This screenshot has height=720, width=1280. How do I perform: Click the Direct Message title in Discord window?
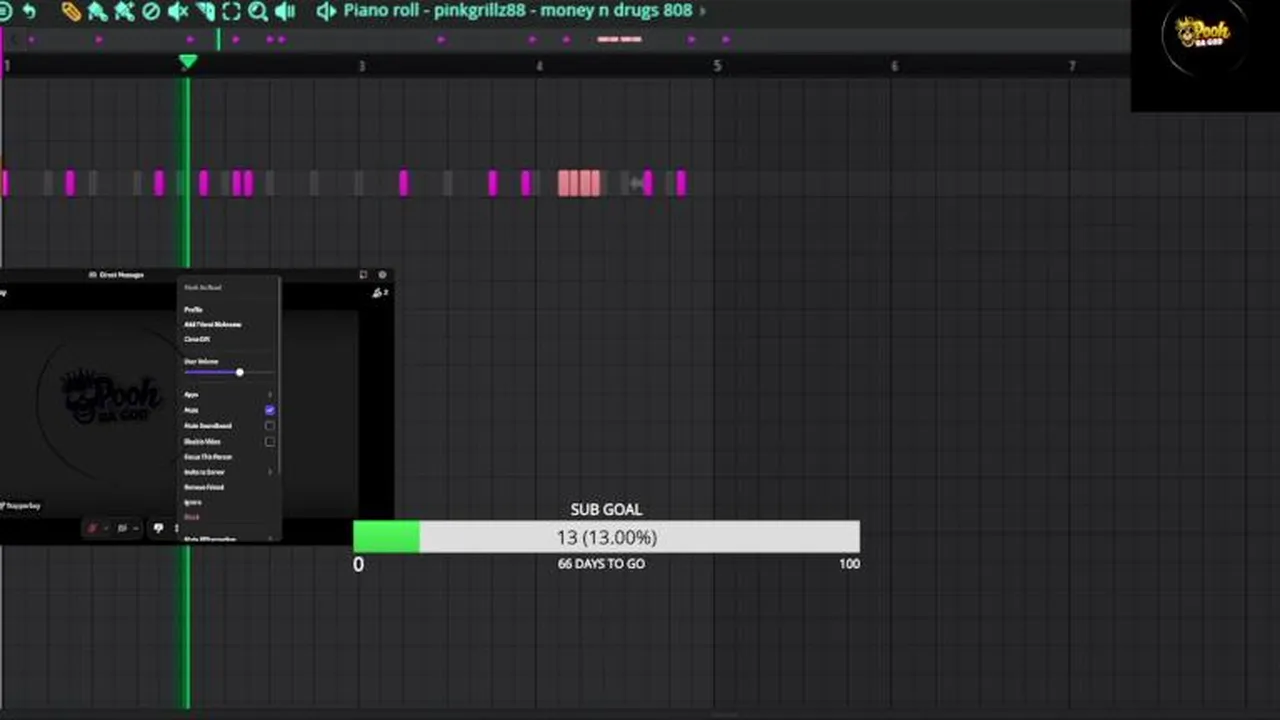point(121,275)
